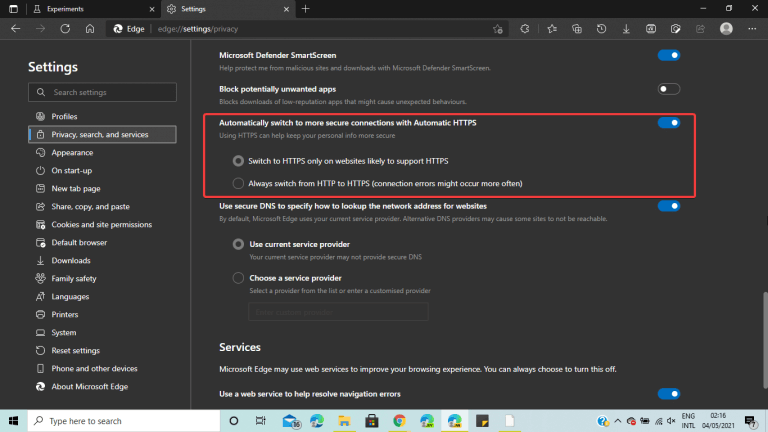Open Cookies and site permissions
The image size is (768, 432).
[102, 224]
